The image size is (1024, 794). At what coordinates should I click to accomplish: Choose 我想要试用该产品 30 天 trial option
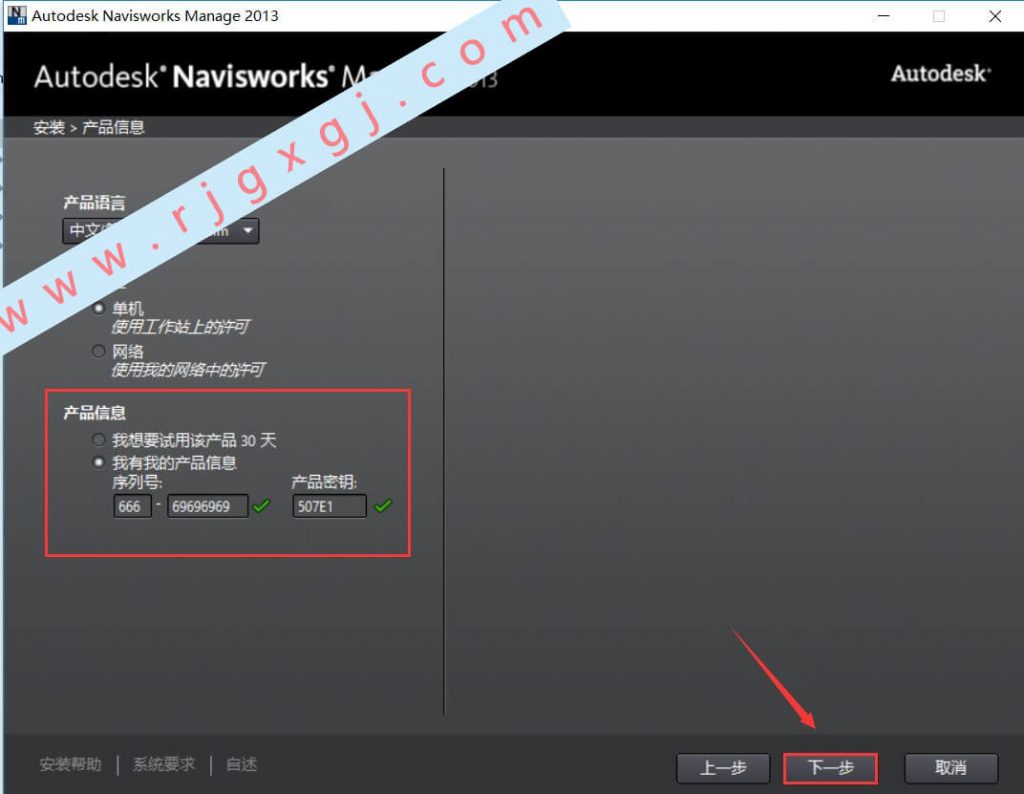point(99,439)
